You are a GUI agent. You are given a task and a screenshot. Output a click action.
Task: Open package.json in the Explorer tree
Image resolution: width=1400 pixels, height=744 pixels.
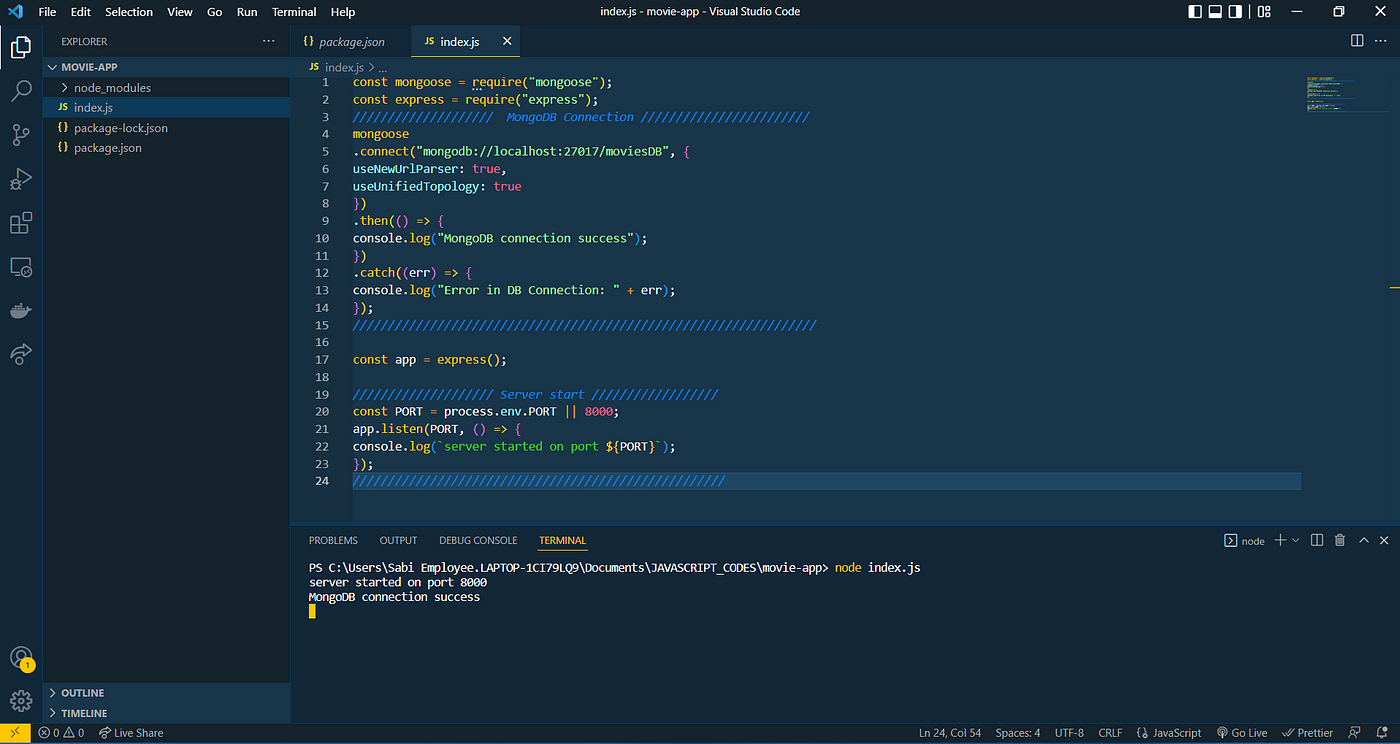coord(166,148)
